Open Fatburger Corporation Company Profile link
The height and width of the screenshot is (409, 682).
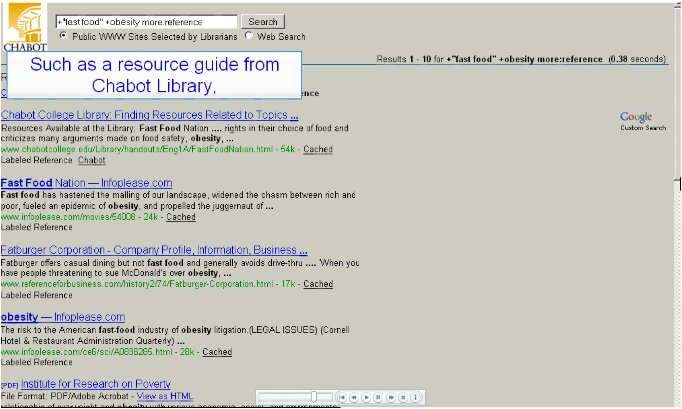[x=154, y=250]
